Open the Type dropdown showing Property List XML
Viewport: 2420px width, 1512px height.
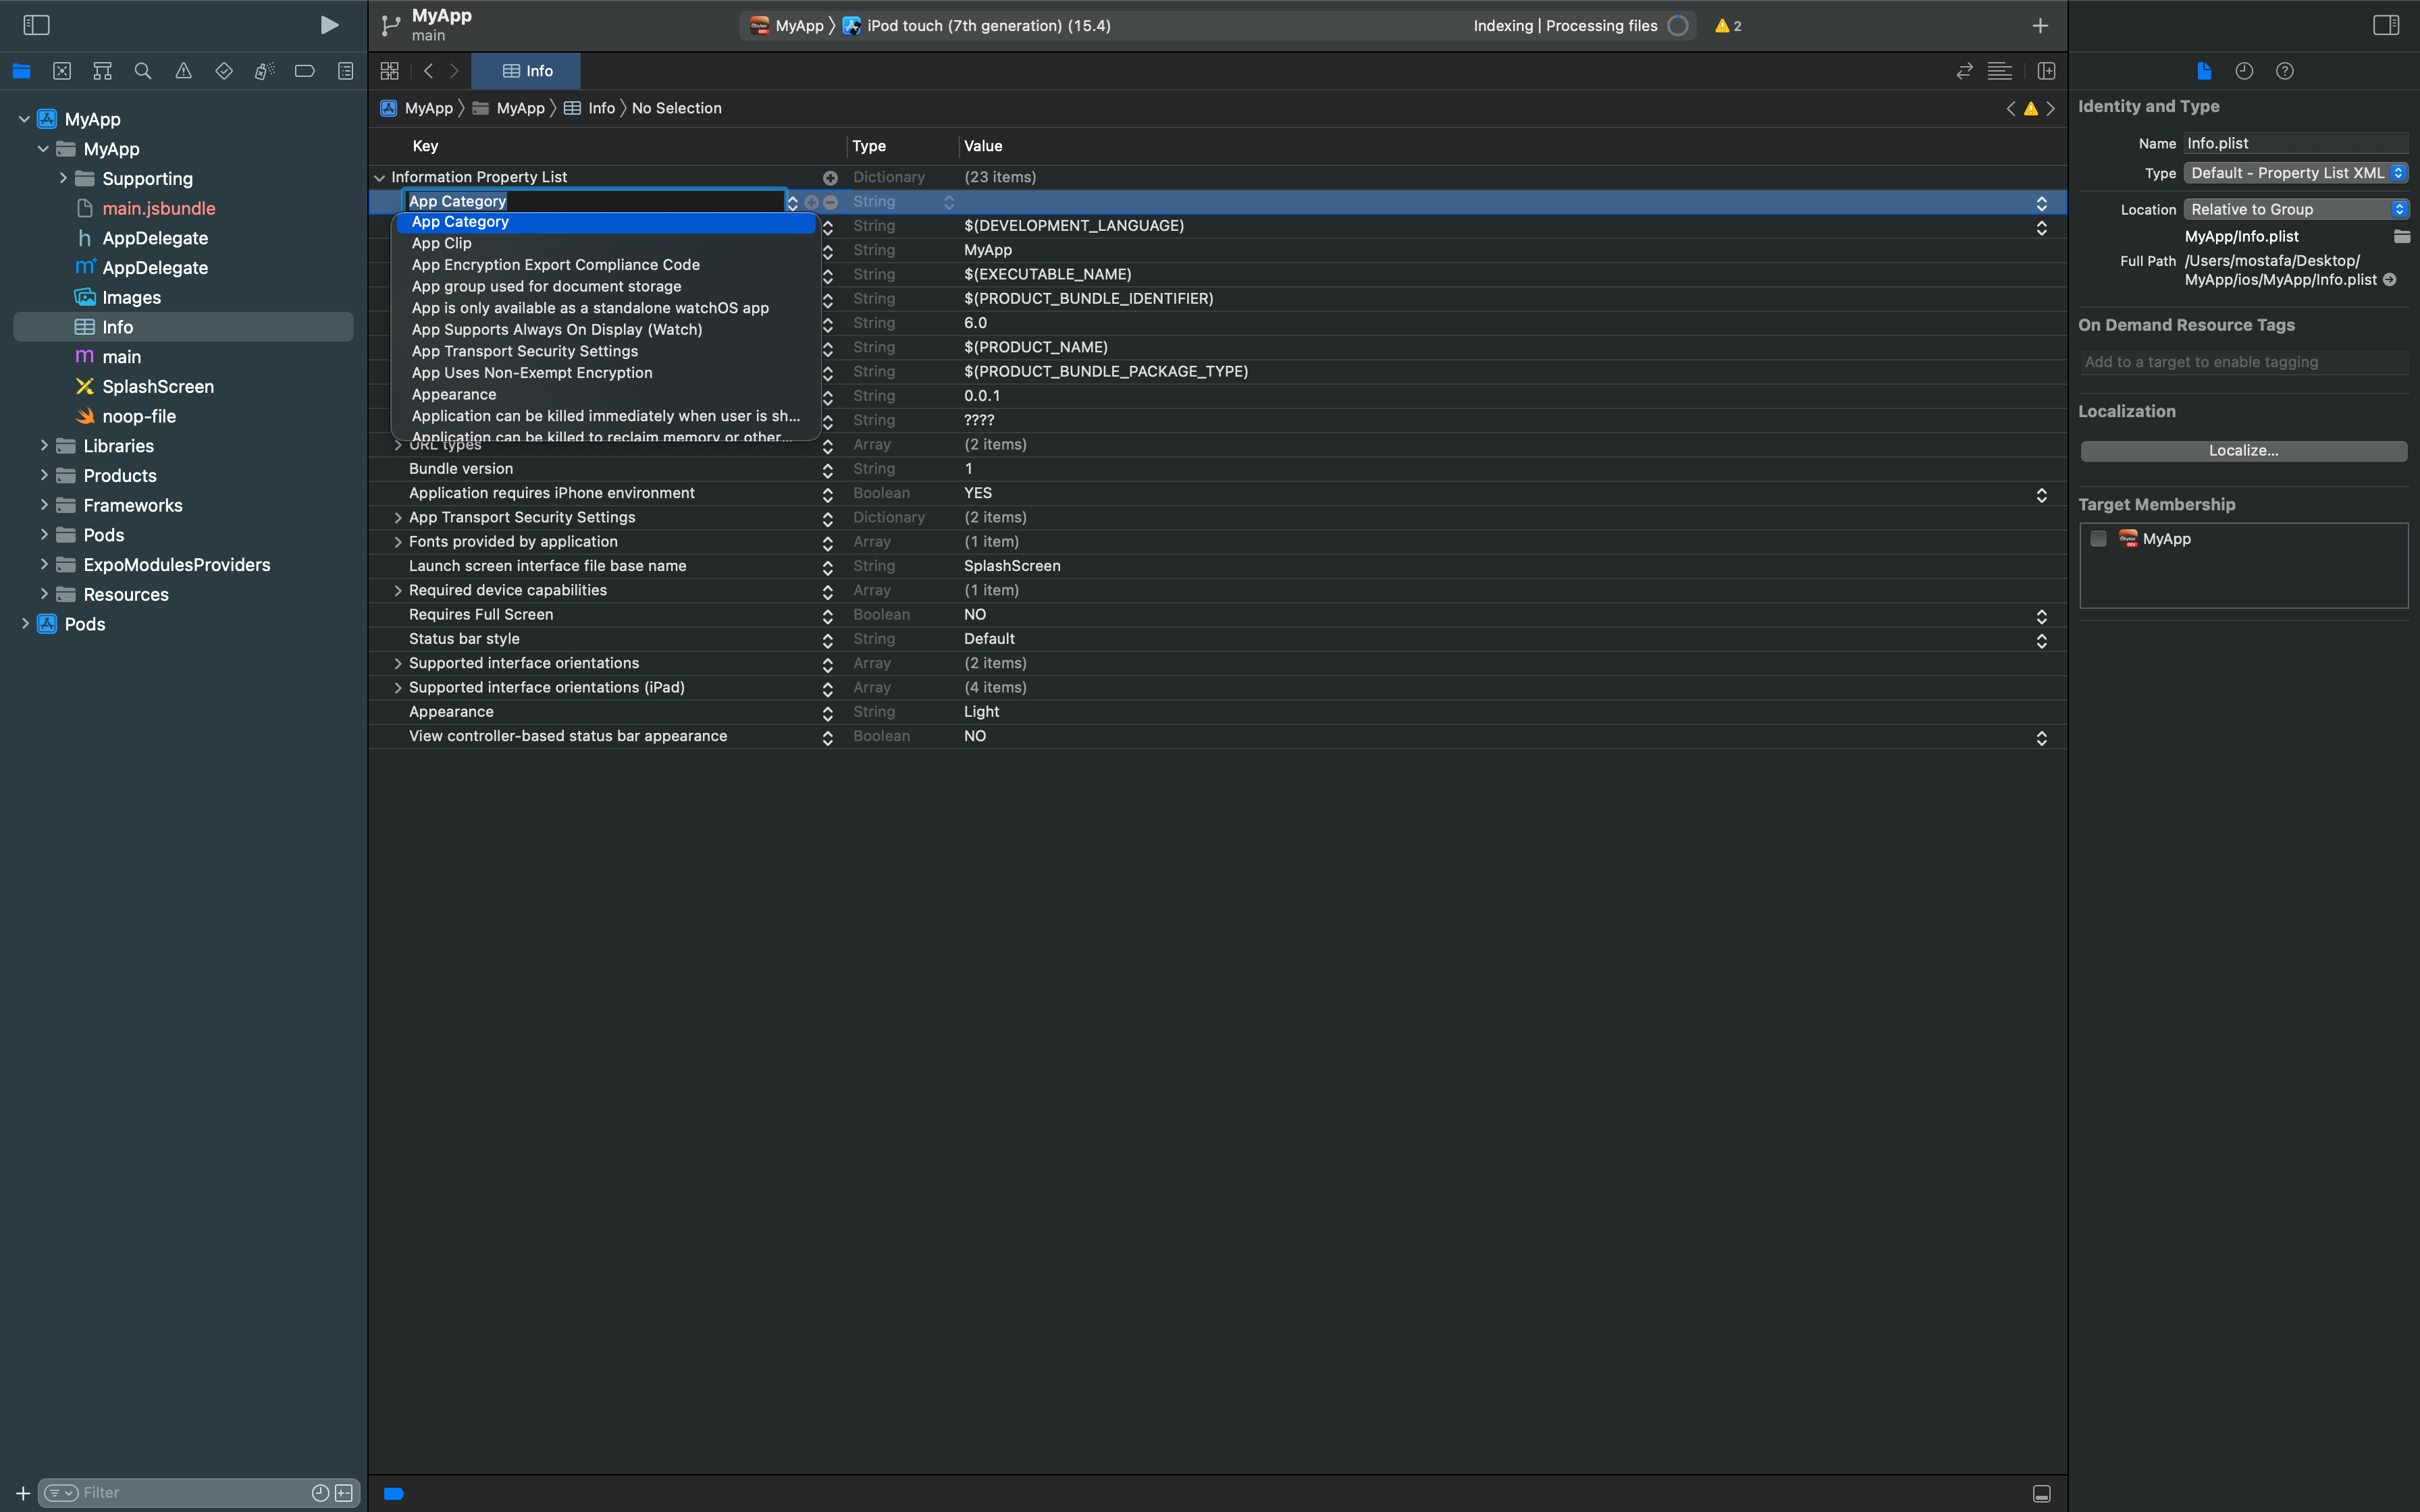2295,173
